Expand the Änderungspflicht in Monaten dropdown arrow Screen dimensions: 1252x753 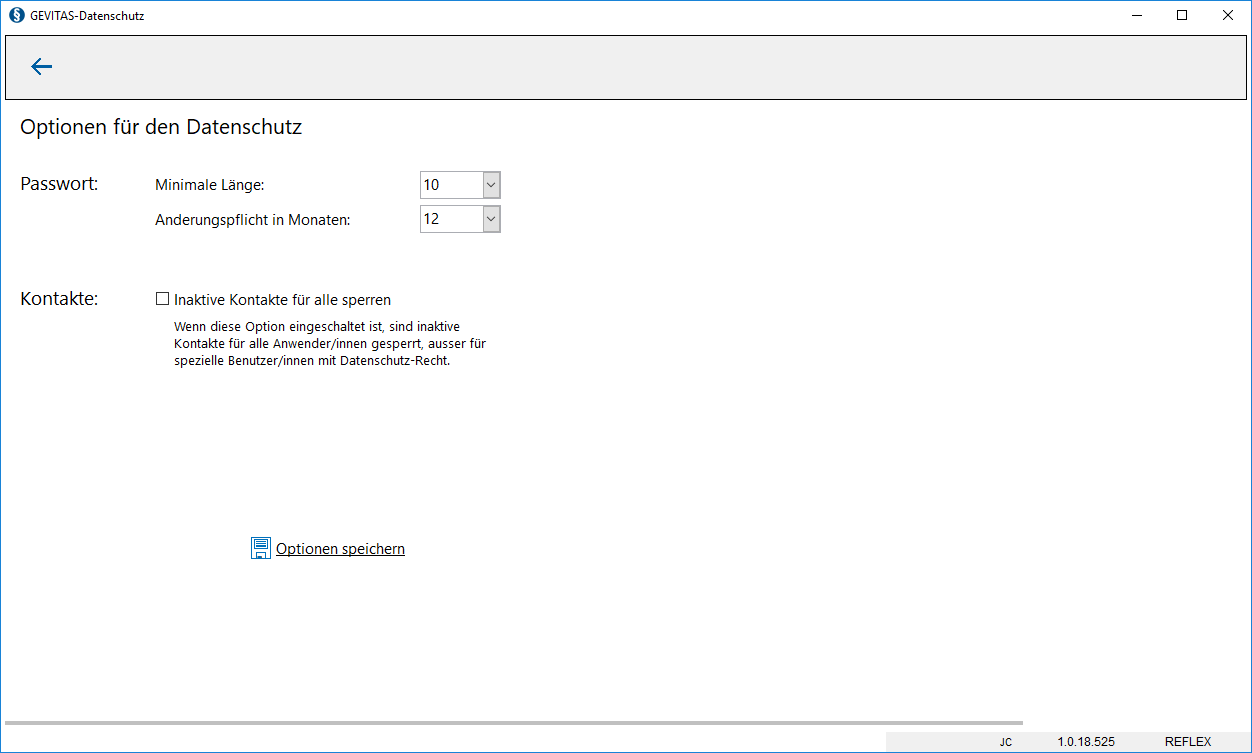[491, 219]
